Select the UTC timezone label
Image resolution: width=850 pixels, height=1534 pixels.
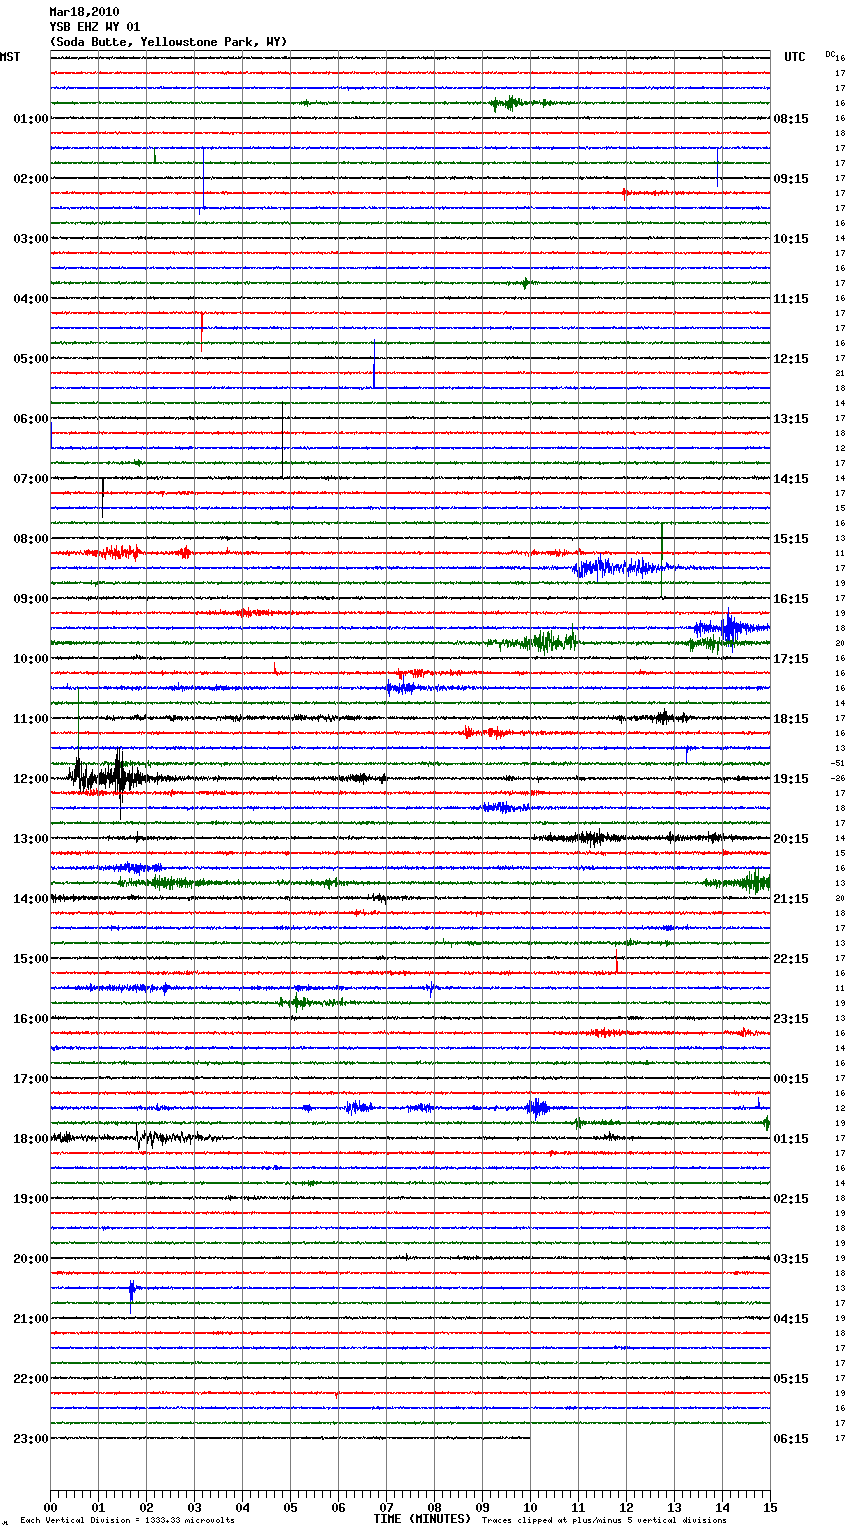tap(794, 57)
